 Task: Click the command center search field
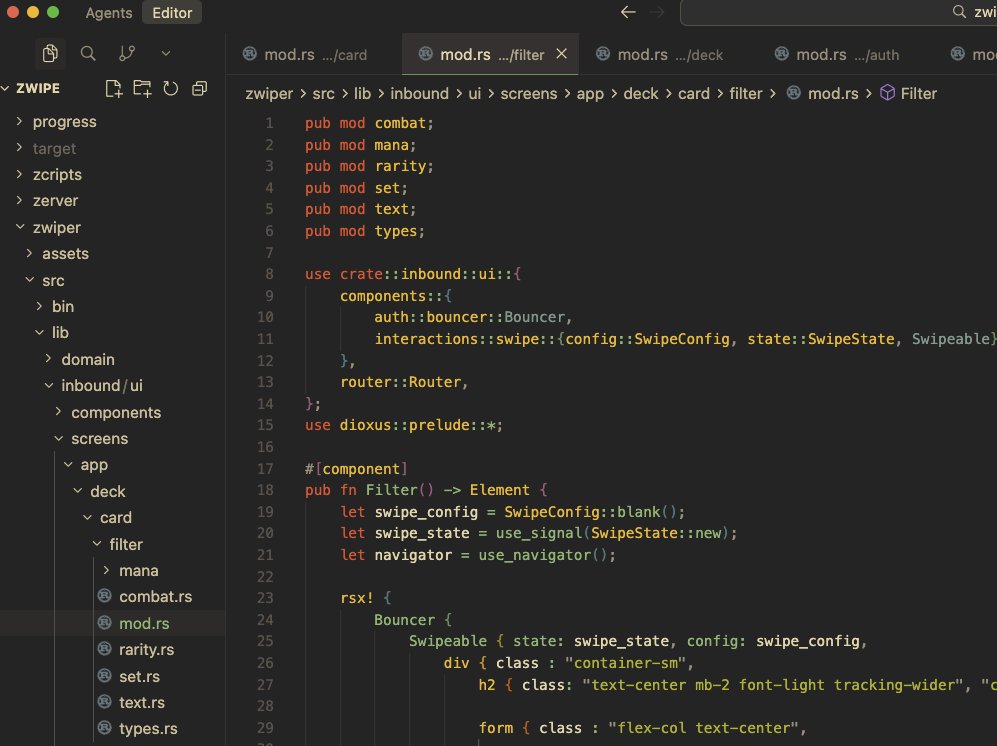tap(838, 12)
